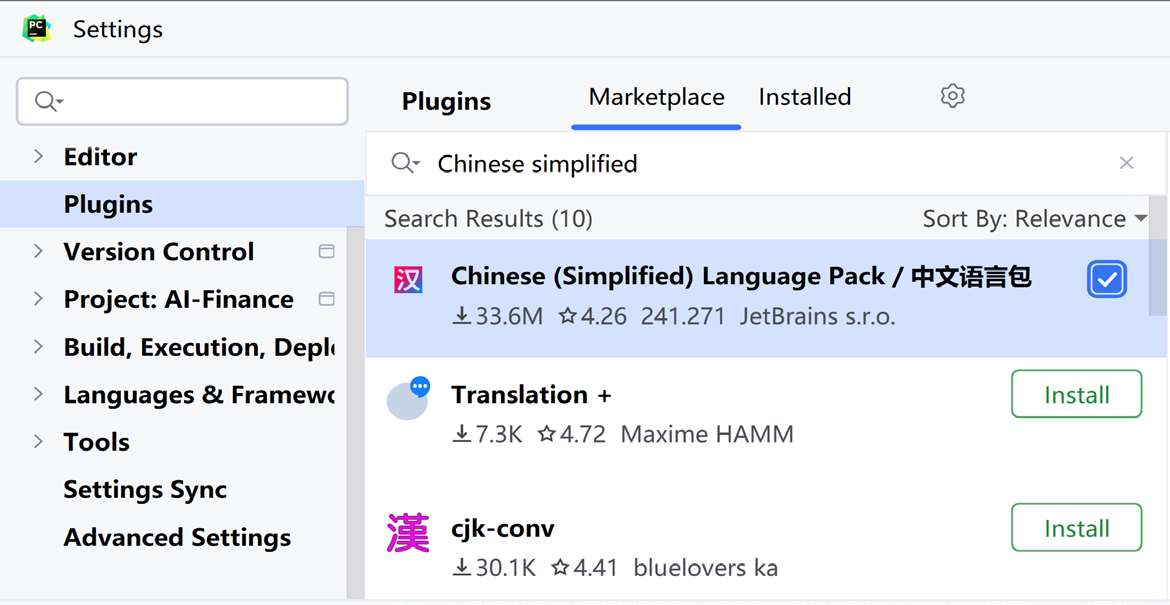This screenshot has height=605, width=1170.
Task: Open the plugins gear settings icon
Action: pyautogui.click(x=952, y=96)
